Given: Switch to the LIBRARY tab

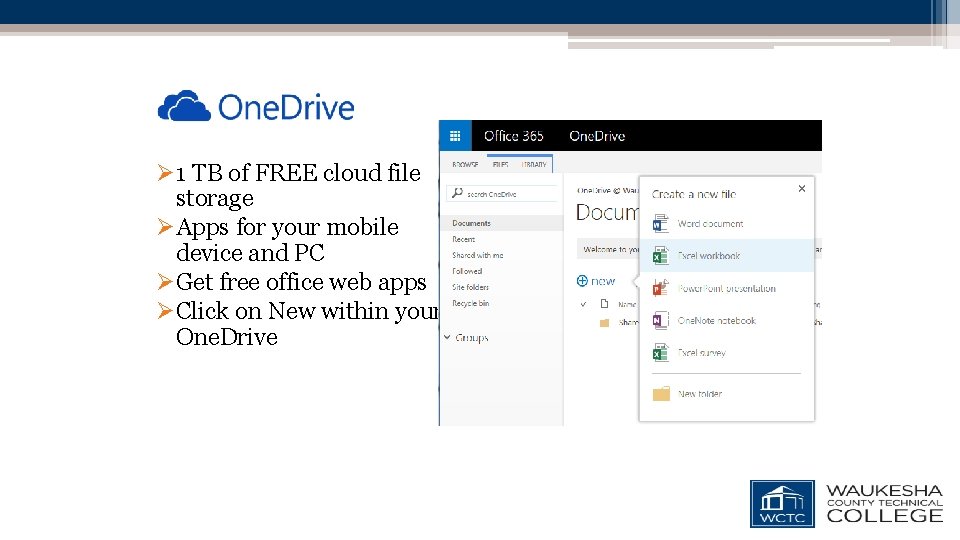Looking at the screenshot, I should pyautogui.click(x=534, y=164).
